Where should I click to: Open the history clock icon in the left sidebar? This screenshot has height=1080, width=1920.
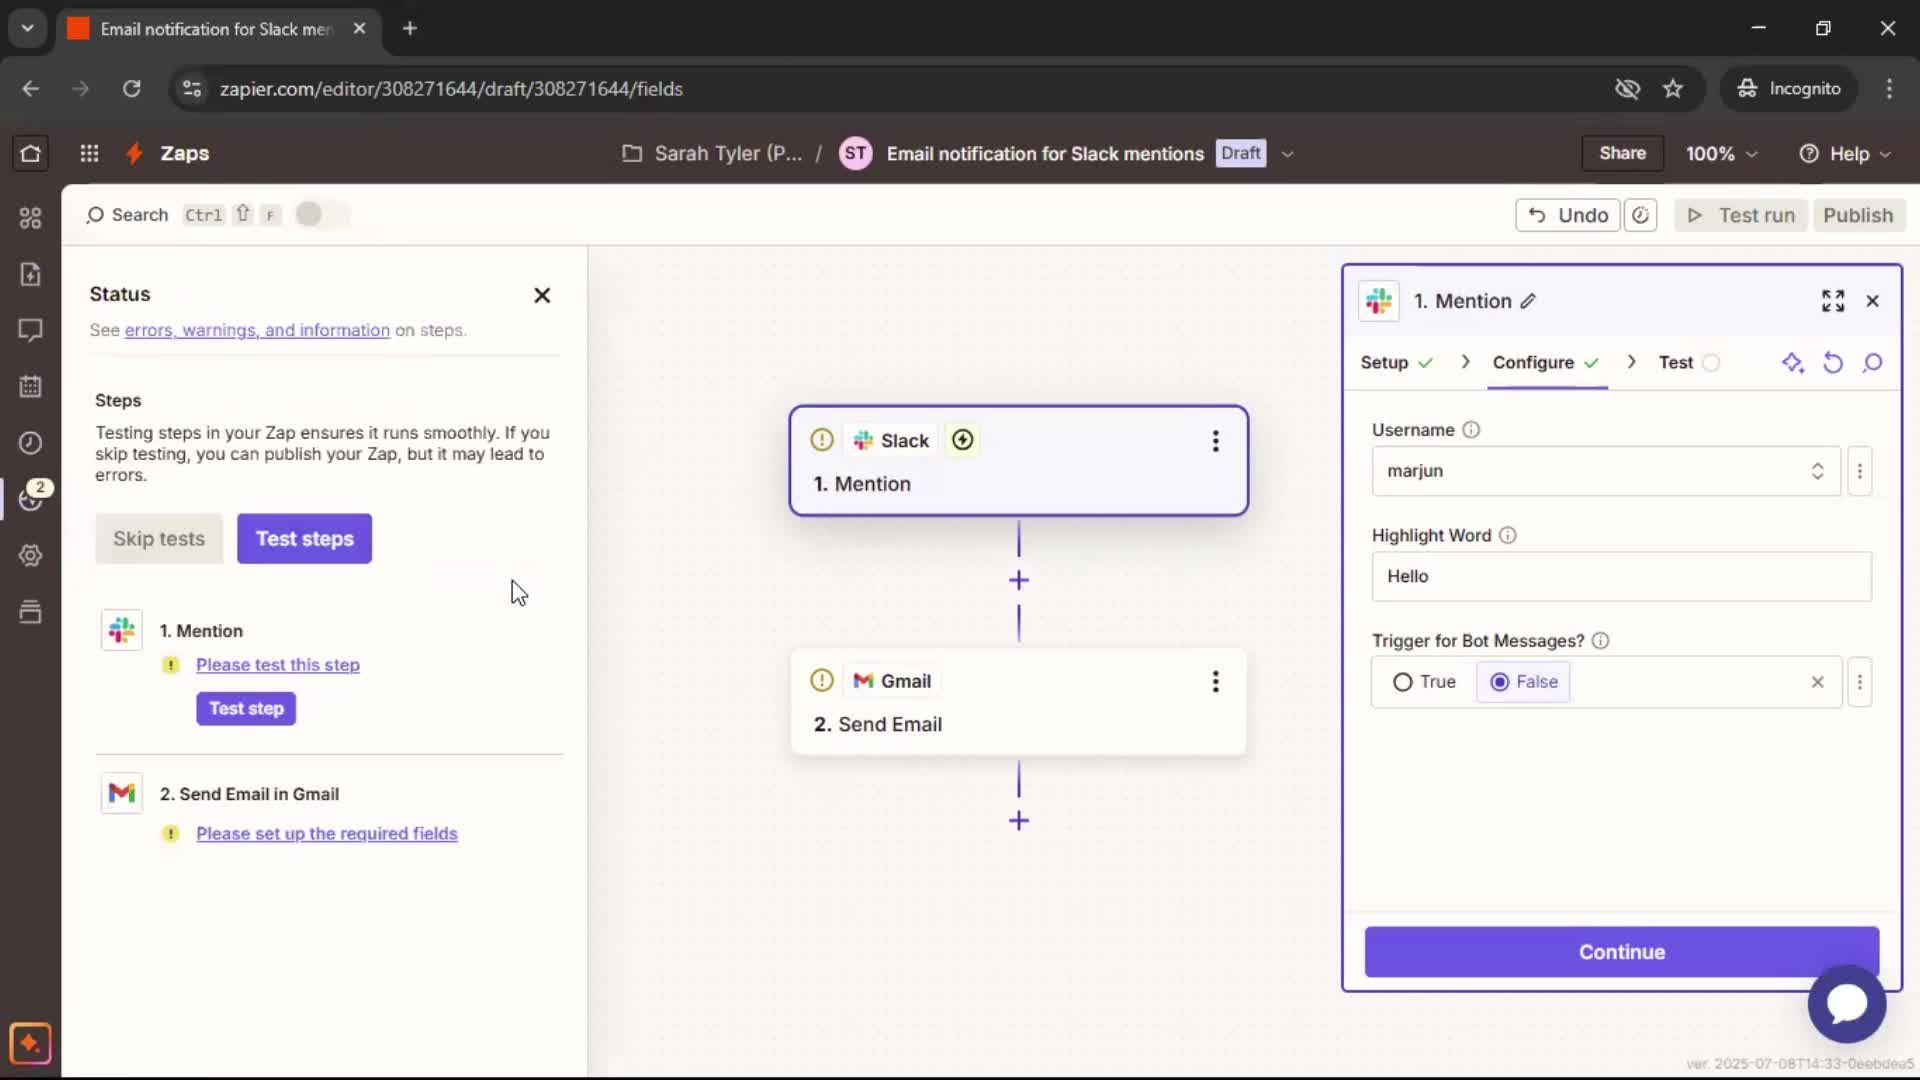tap(30, 443)
